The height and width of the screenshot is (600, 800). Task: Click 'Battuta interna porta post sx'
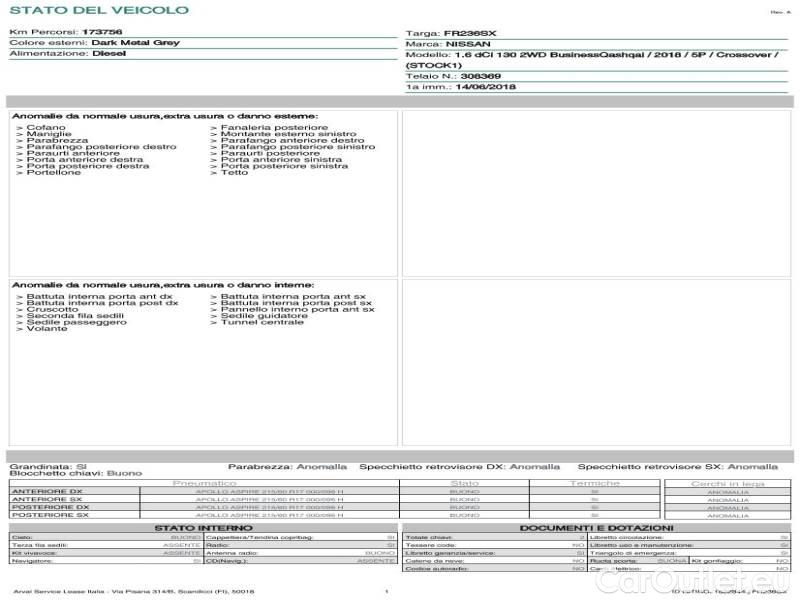[296, 303]
